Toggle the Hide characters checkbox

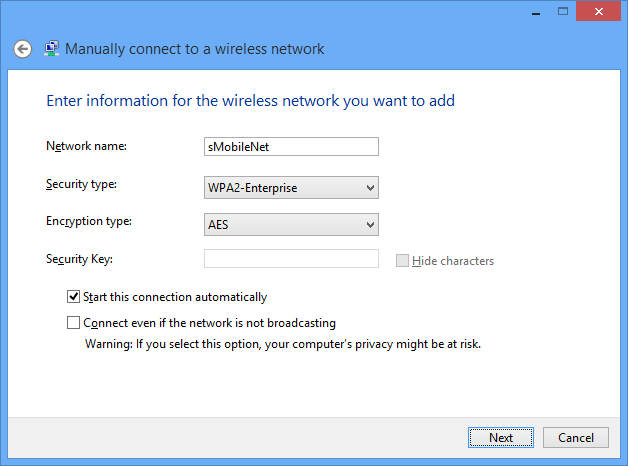[403, 261]
